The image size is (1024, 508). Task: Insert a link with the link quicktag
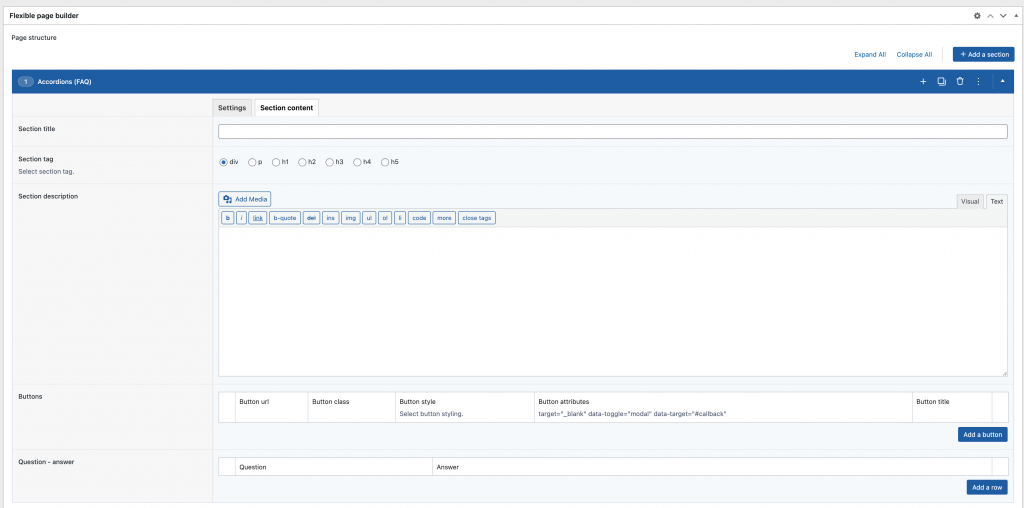(x=258, y=218)
